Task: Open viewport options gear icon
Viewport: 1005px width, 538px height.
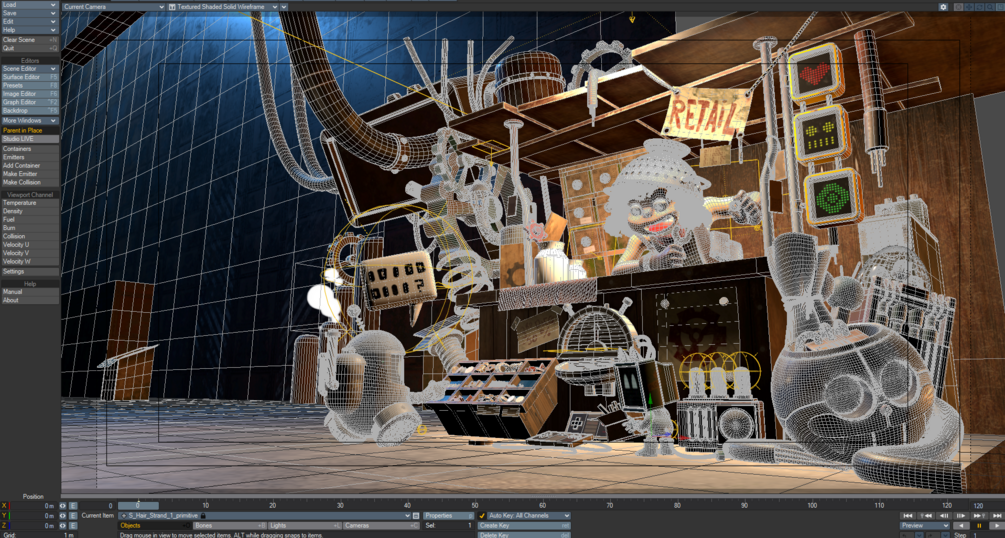Action: pyautogui.click(x=943, y=7)
